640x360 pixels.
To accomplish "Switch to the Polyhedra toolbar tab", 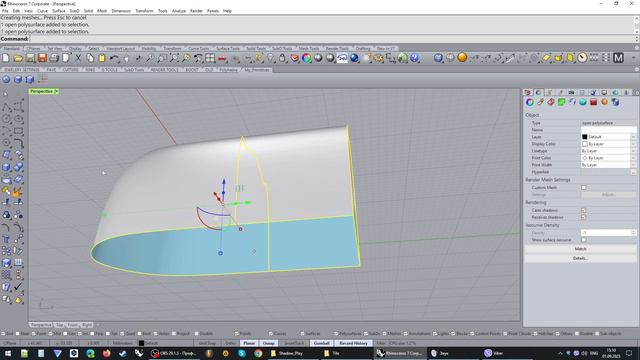I will (229, 70).
